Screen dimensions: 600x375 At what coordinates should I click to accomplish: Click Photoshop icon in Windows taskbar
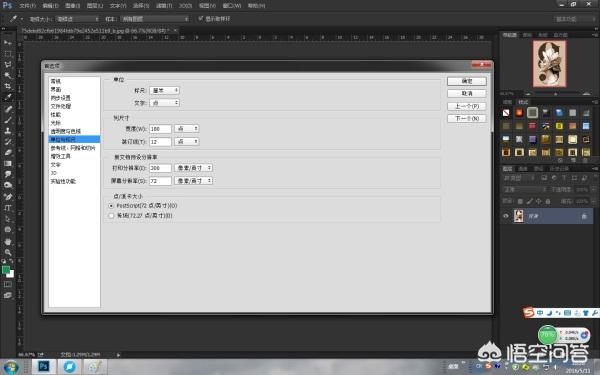(43, 367)
